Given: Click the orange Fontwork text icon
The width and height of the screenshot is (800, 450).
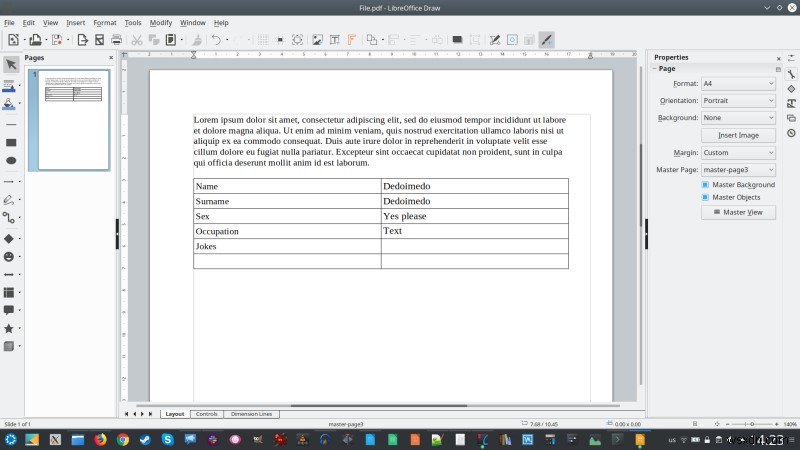Looking at the screenshot, I should coord(352,40).
